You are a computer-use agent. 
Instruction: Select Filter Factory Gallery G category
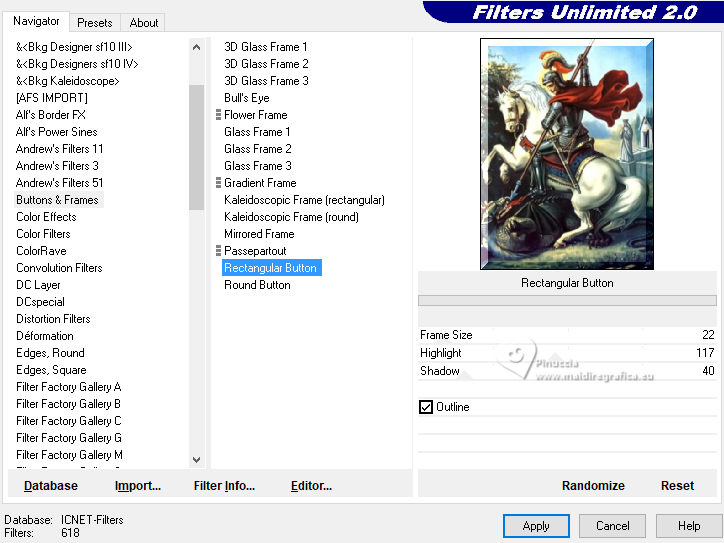point(69,438)
